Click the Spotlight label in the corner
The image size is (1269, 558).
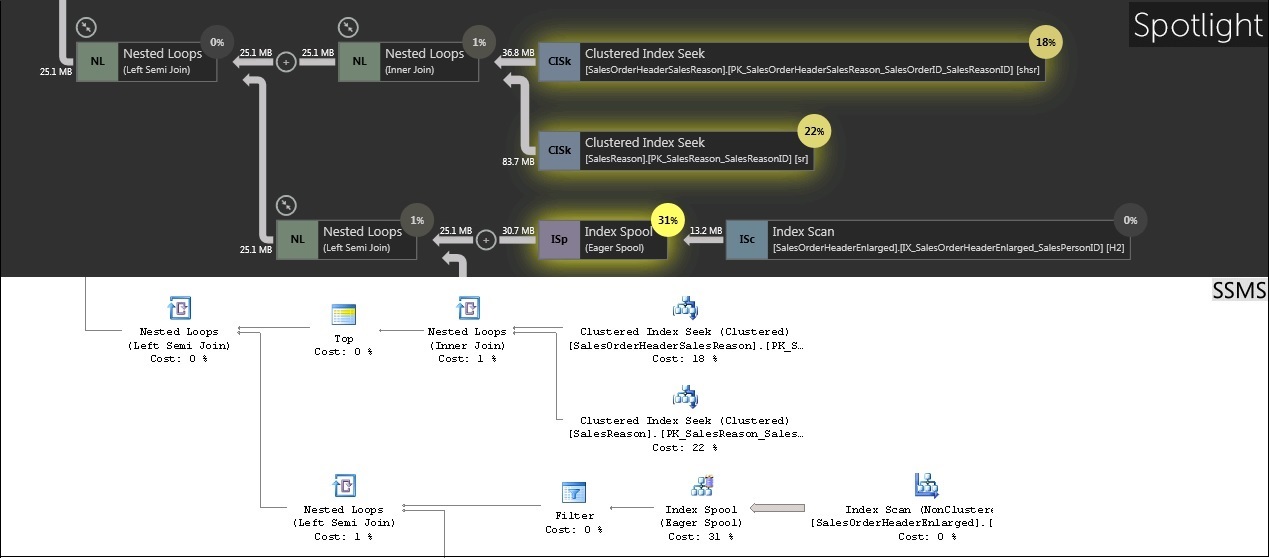tap(1198, 25)
